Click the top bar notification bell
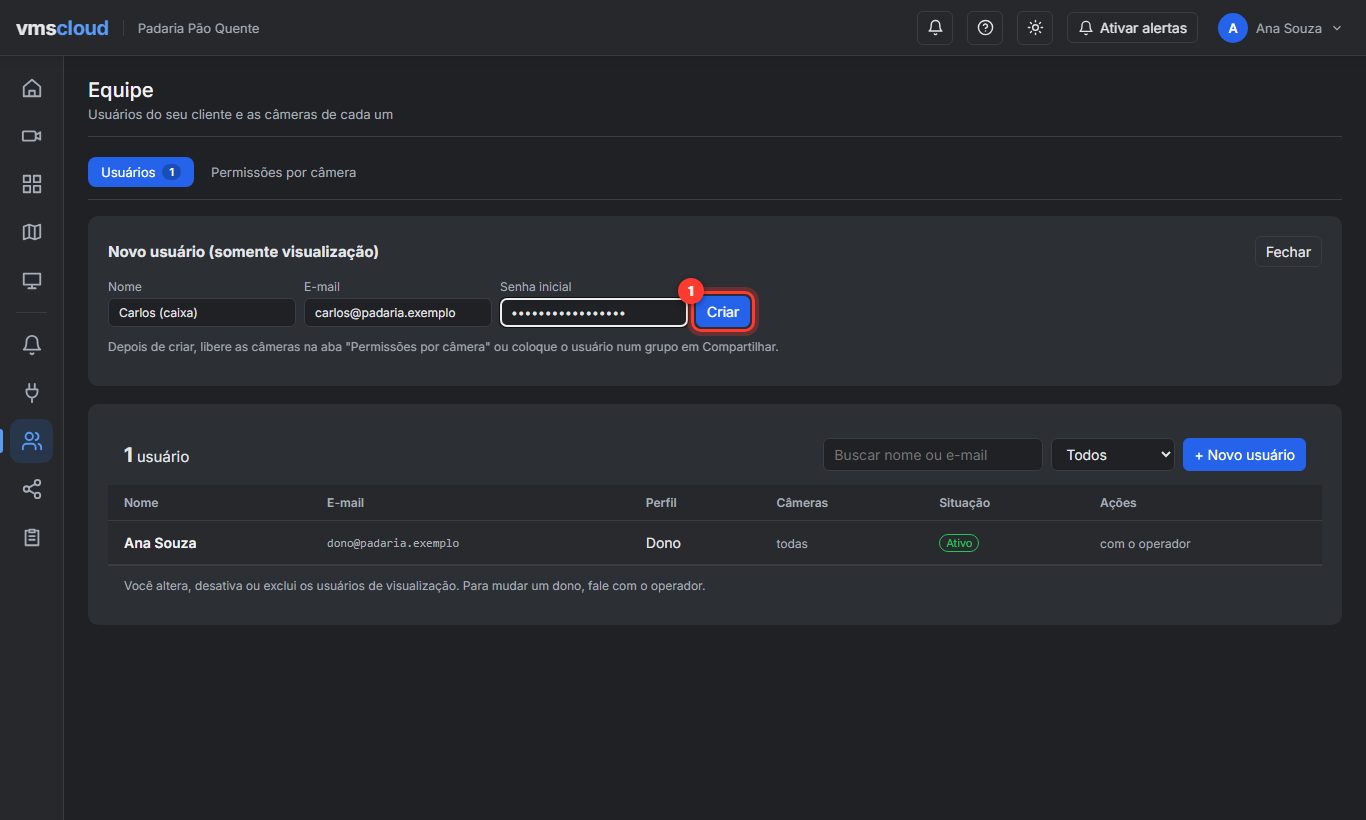 [935, 28]
